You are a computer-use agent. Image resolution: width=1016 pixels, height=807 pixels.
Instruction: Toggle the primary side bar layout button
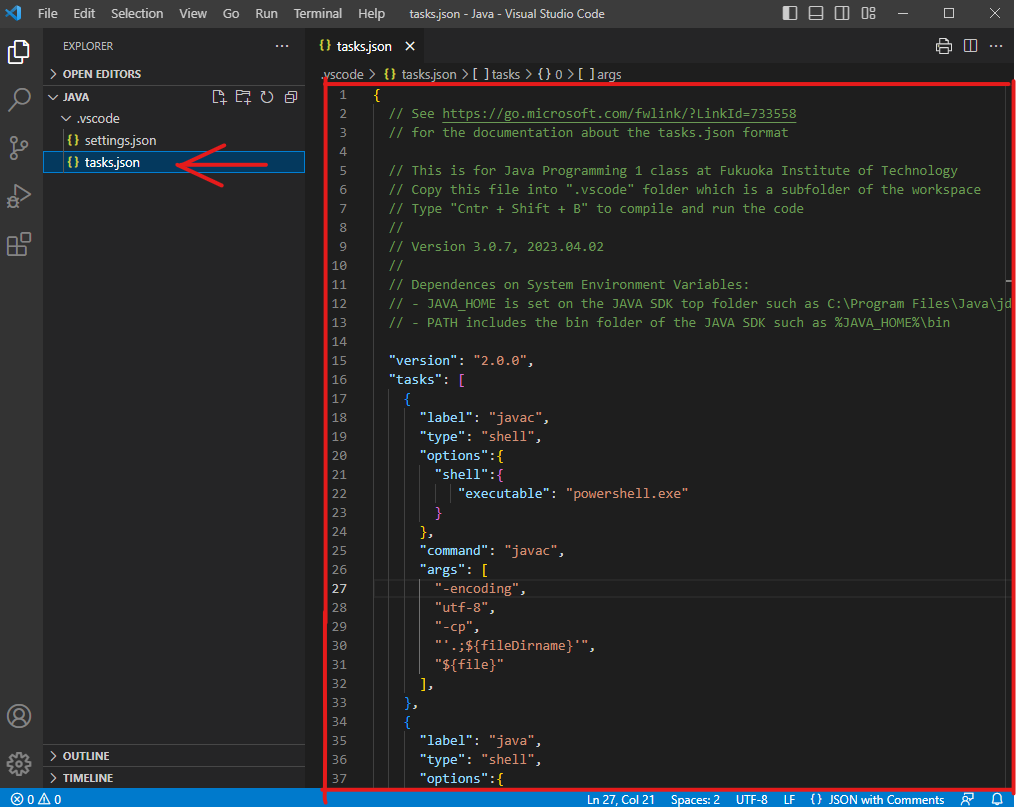pos(790,14)
